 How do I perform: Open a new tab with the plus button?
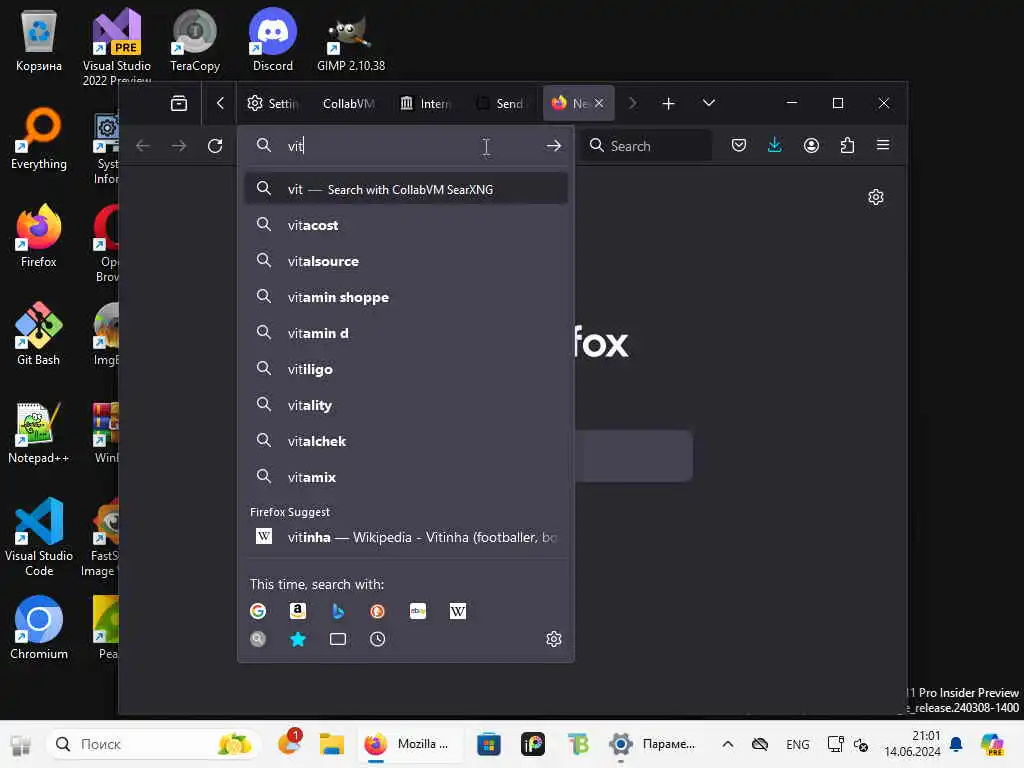668,103
